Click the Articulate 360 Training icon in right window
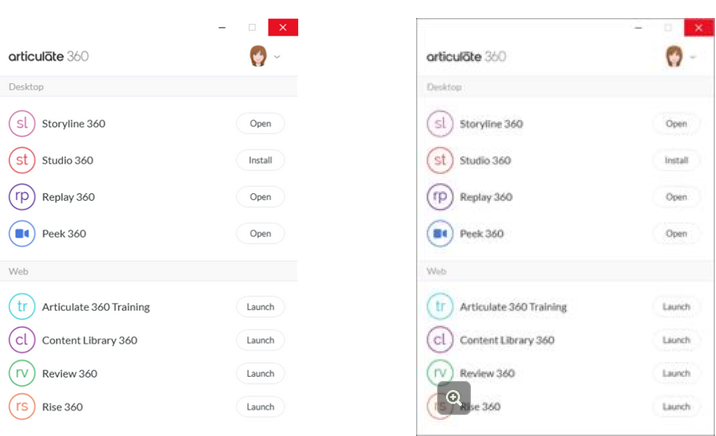 pos(440,306)
